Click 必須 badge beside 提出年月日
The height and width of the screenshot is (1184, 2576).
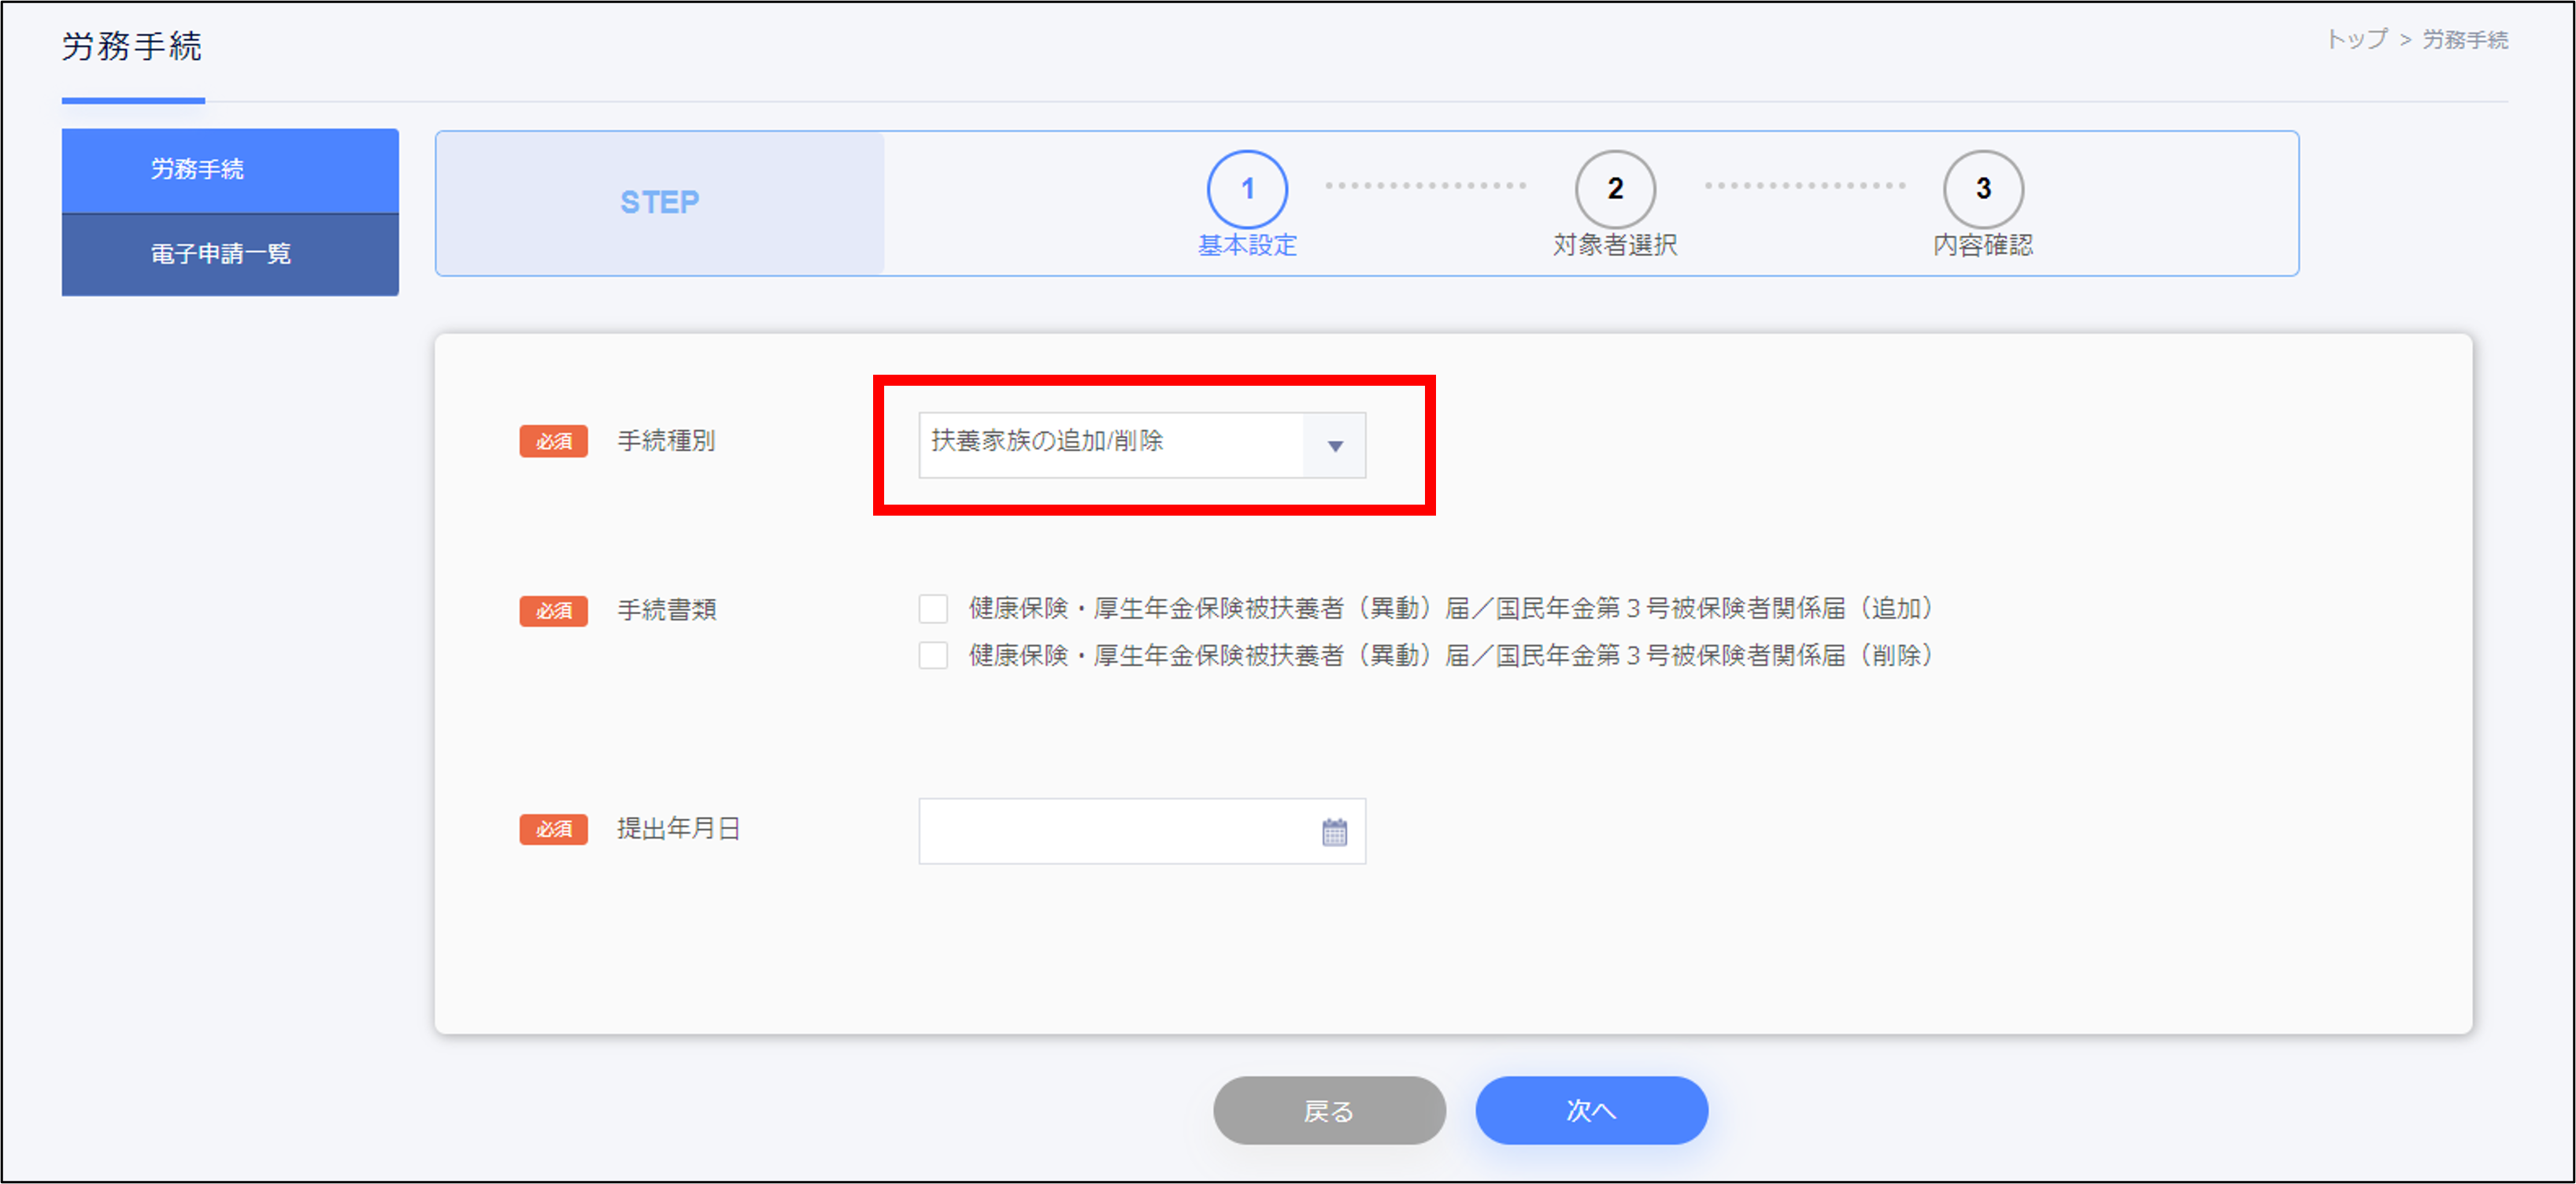[x=553, y=829]
